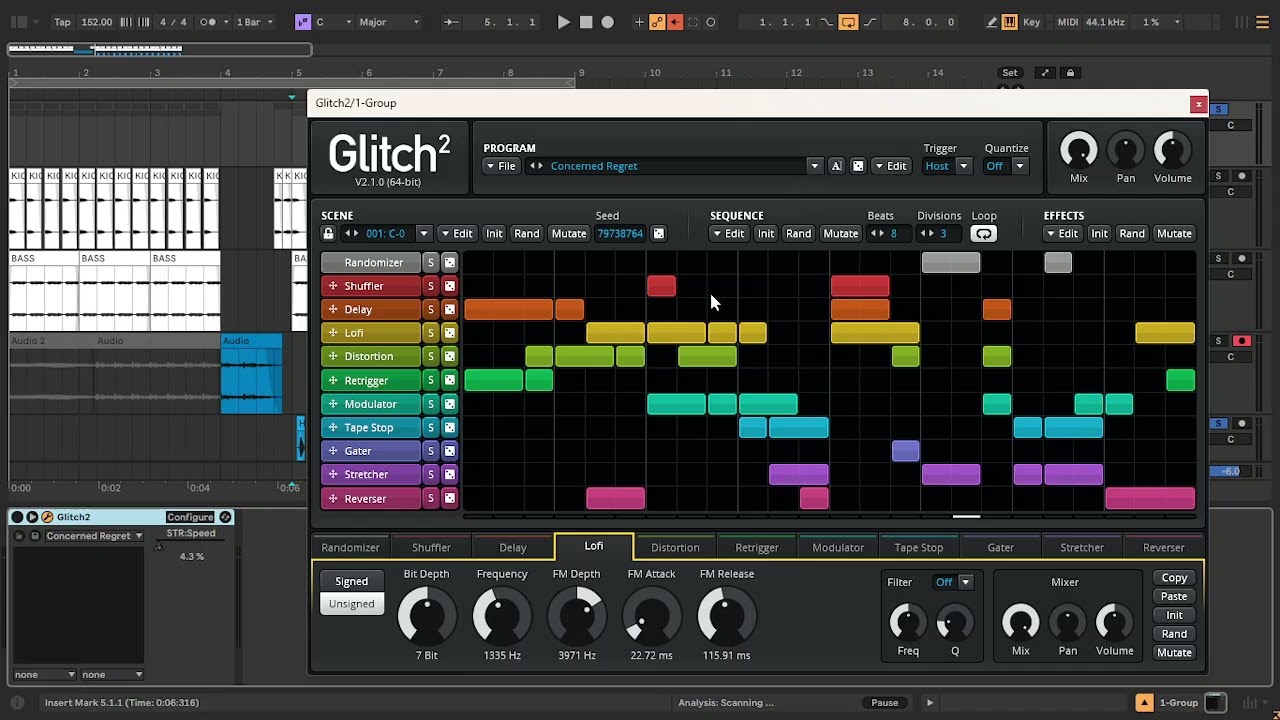Open the Scene Edit menu

coord(456,234)
